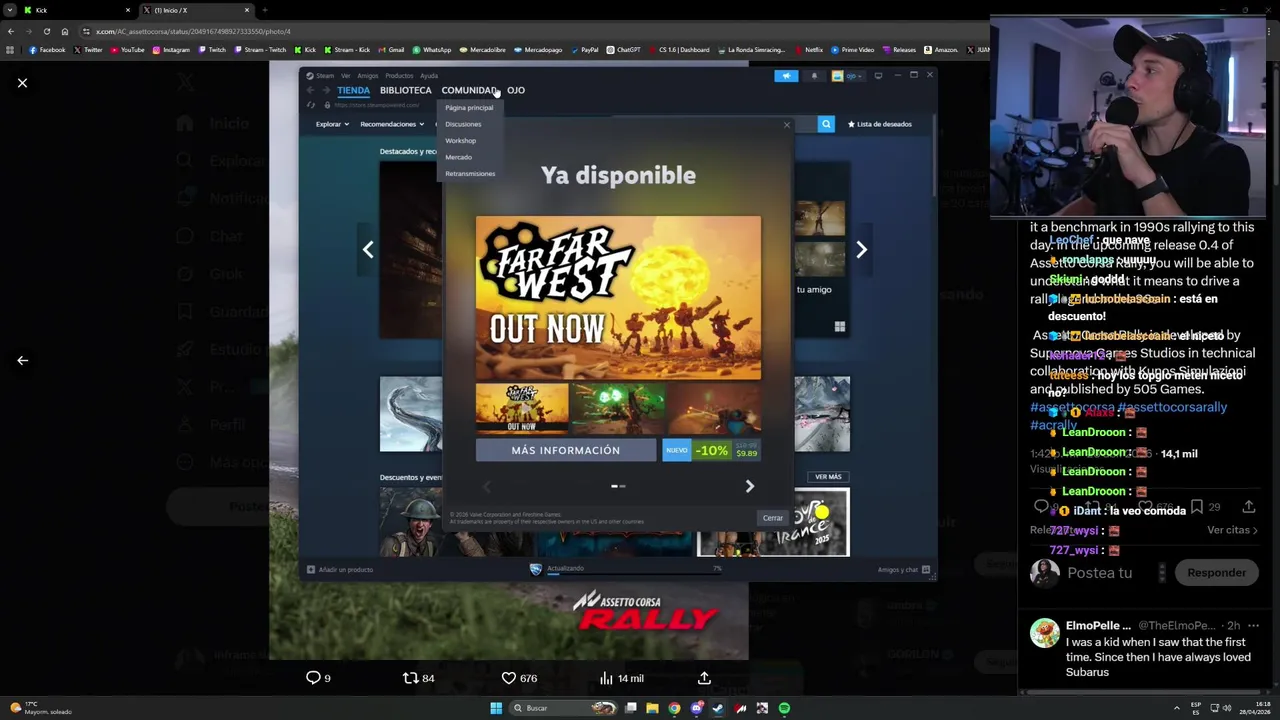The image size is (1280, 720).
Task: View tweet analytics showing 14 mil
Action: click(x=621, y=678)
